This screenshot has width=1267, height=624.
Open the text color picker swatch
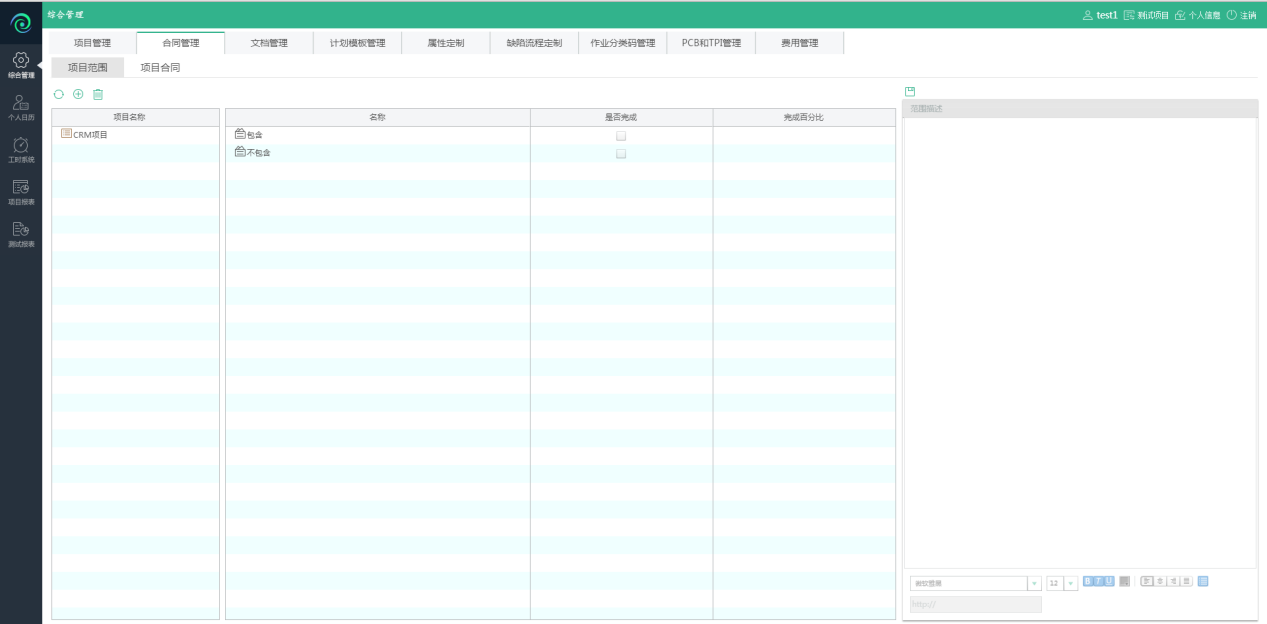(x=1125, y=581)
